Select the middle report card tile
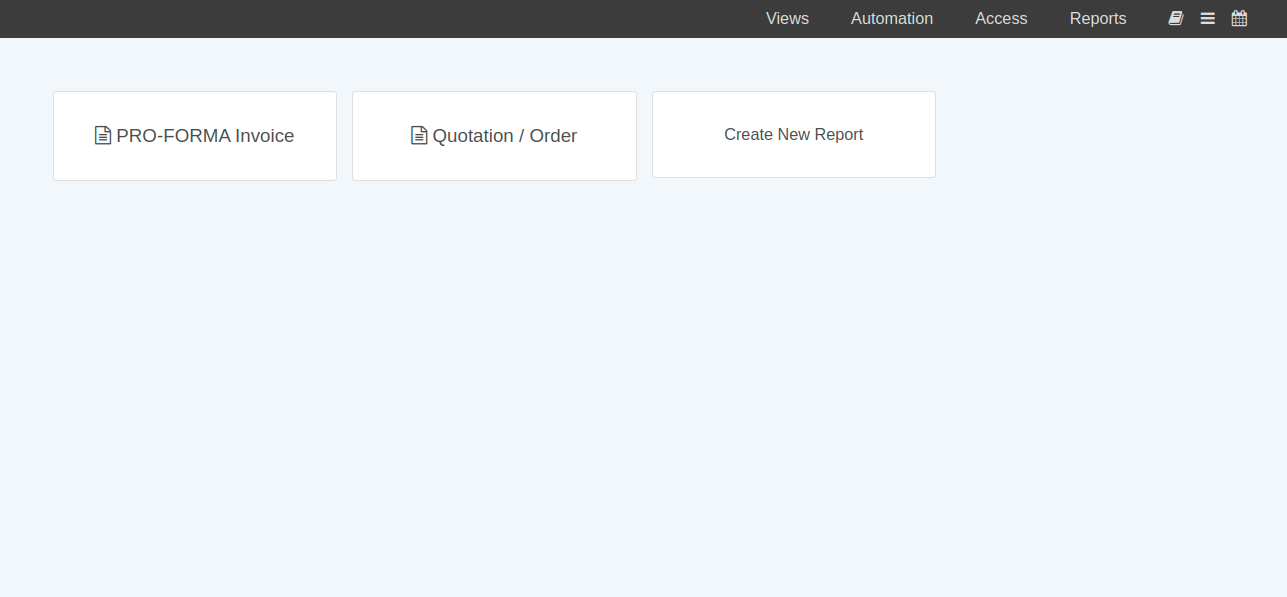1287x597 pixels. [494, 160]
